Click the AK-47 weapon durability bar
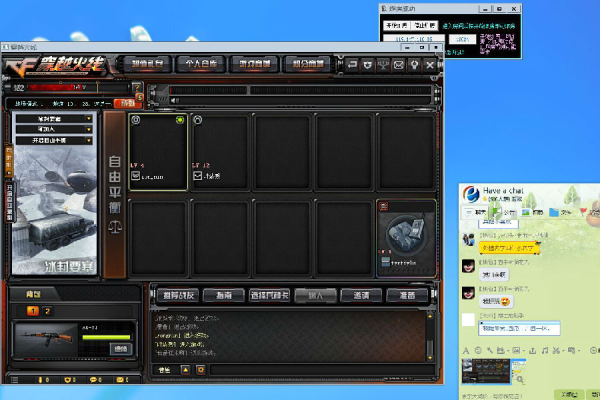 coord(106,337)
